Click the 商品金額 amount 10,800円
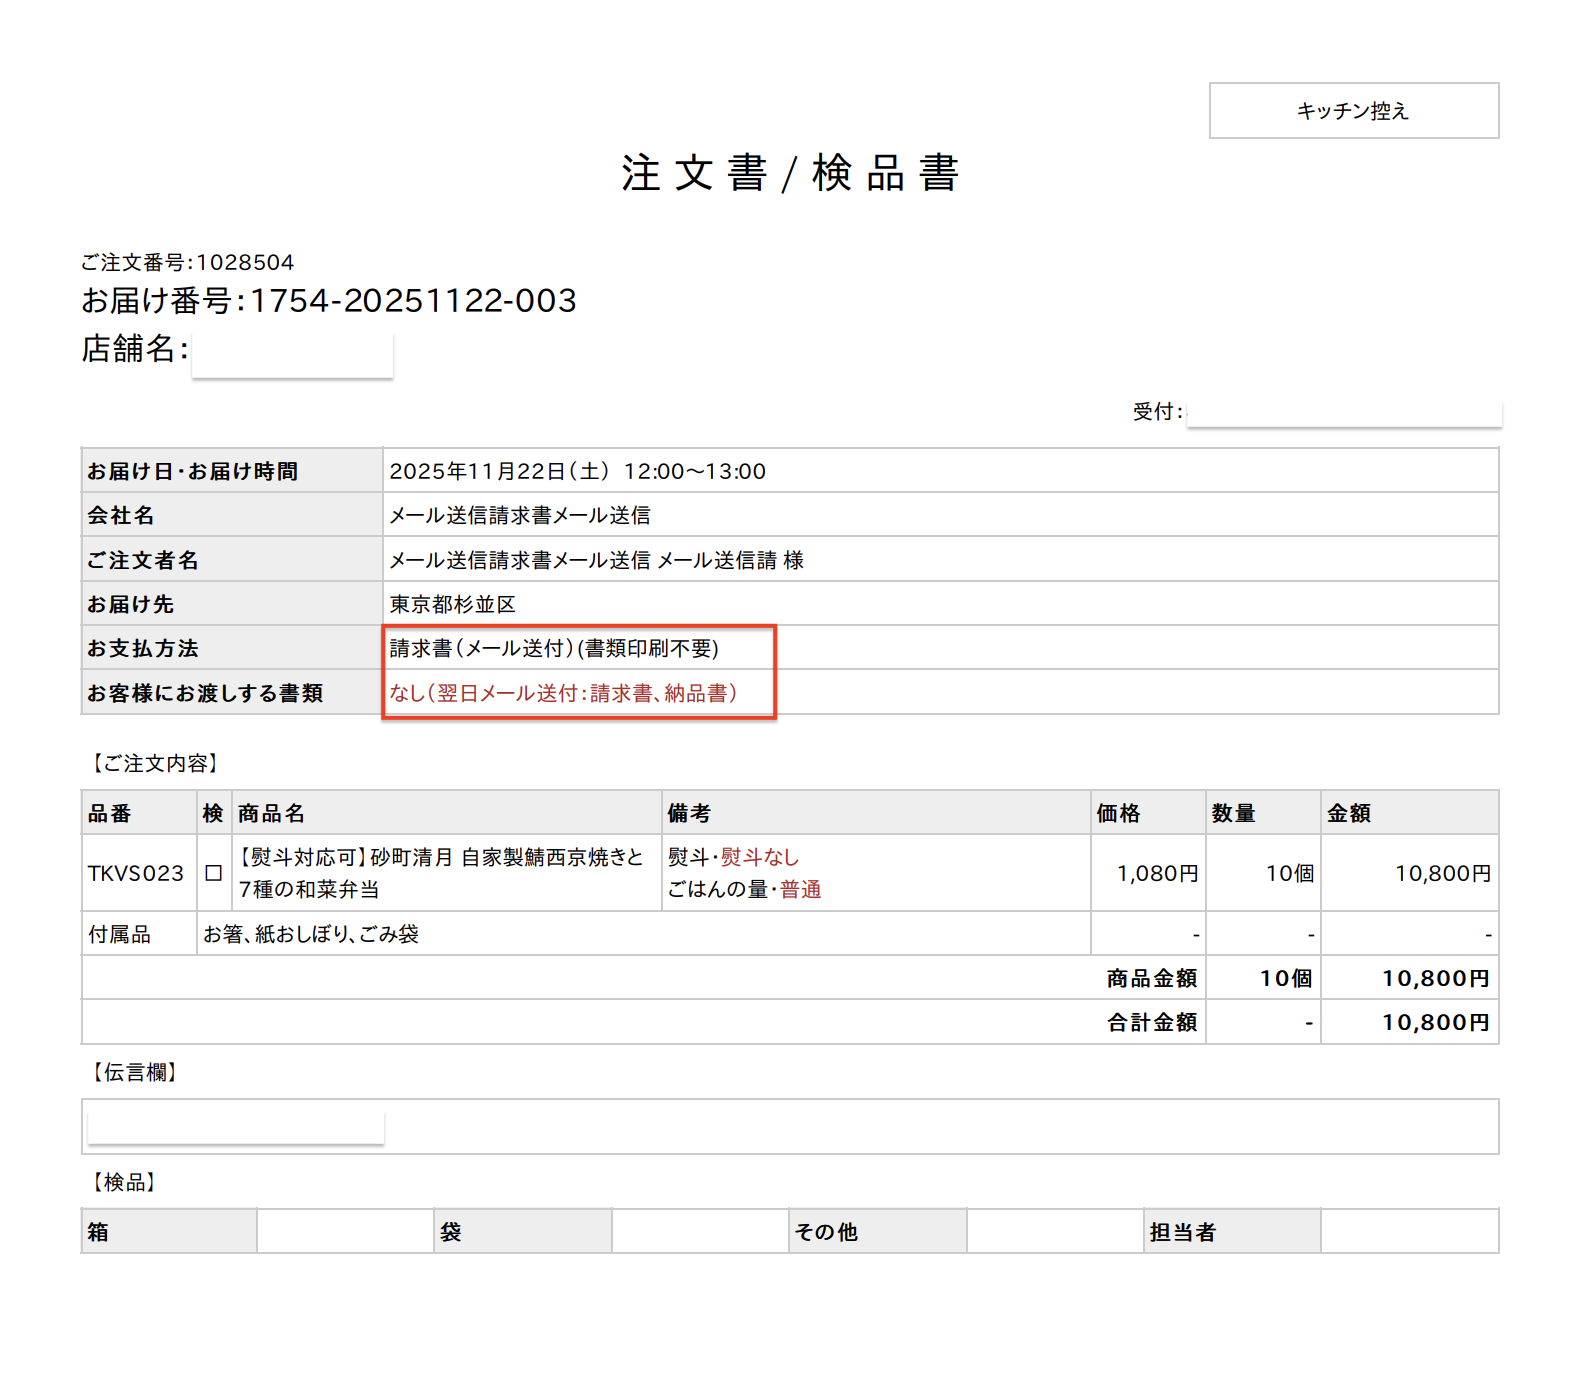The width and height of the screenshot is (1570, 1392). click(x=1436, y=978)
